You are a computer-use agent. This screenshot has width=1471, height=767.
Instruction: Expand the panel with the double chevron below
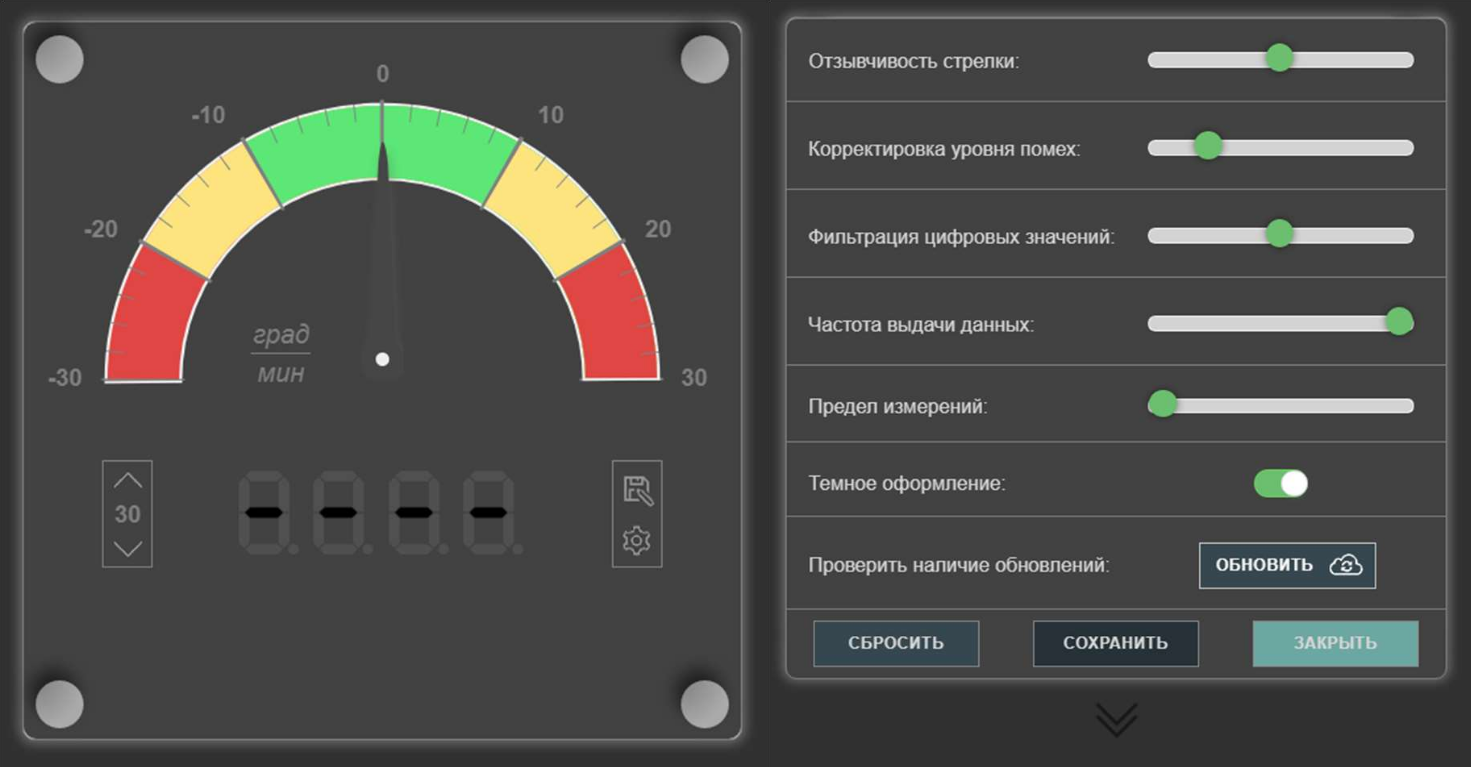1116,719
